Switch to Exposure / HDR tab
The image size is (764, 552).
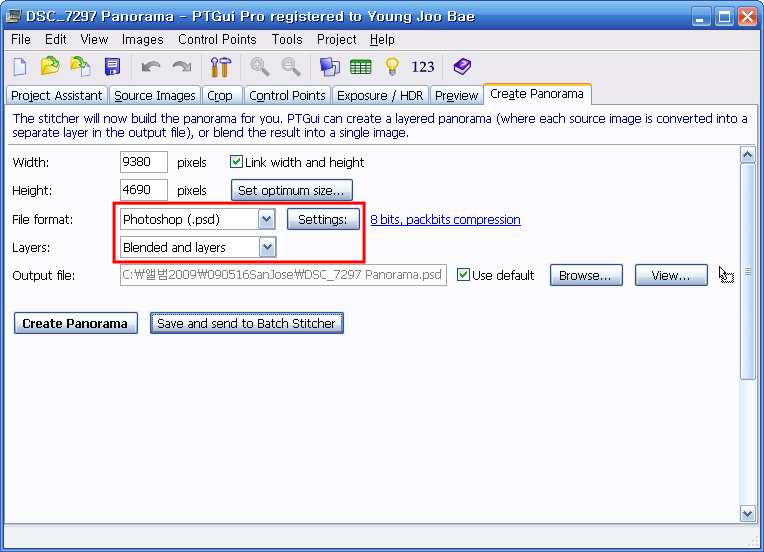click(380, 95)
